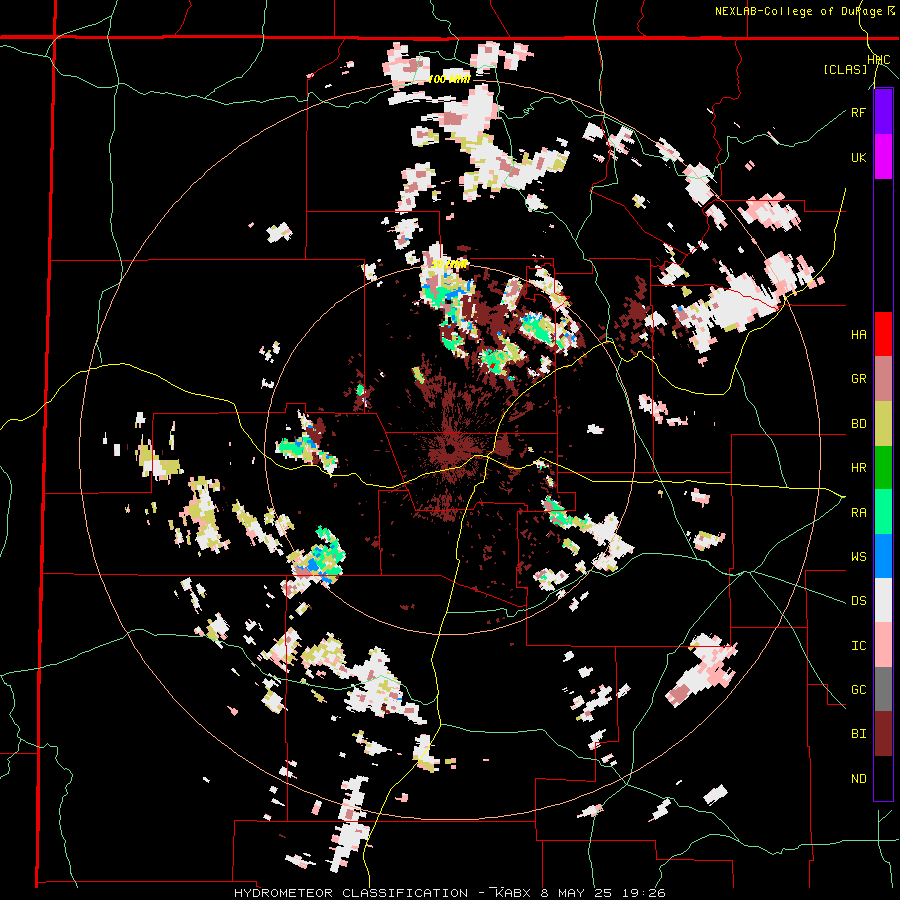This screenshot has height=900, width=900.
Task: Click the IC legend label
Action: coord(858,646)
